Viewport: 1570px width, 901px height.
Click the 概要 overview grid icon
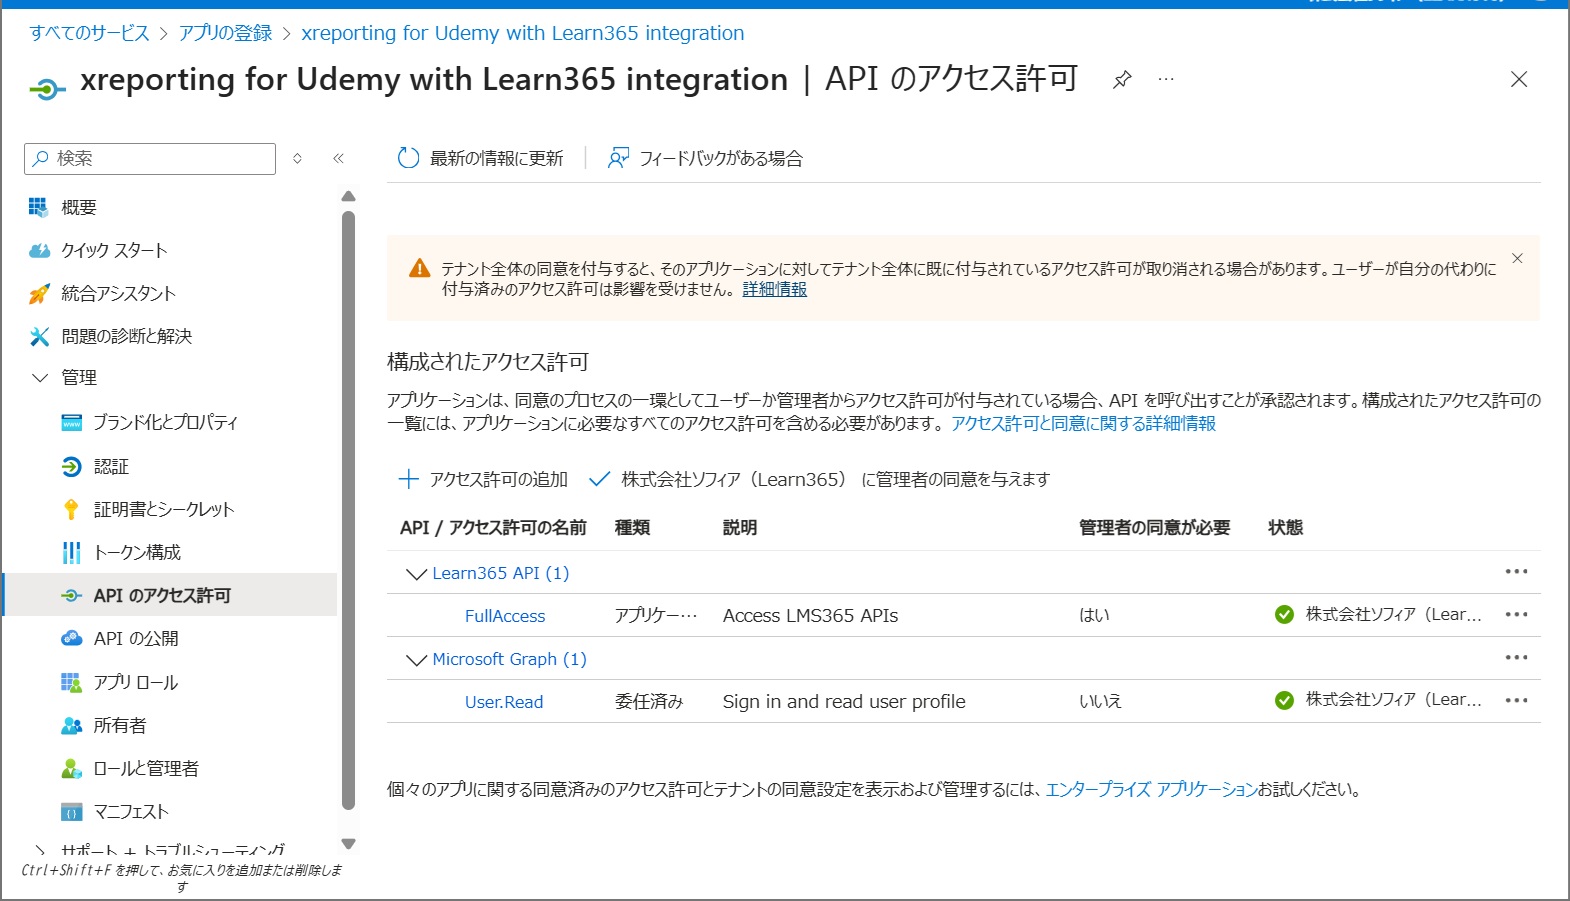click(38, 207)
